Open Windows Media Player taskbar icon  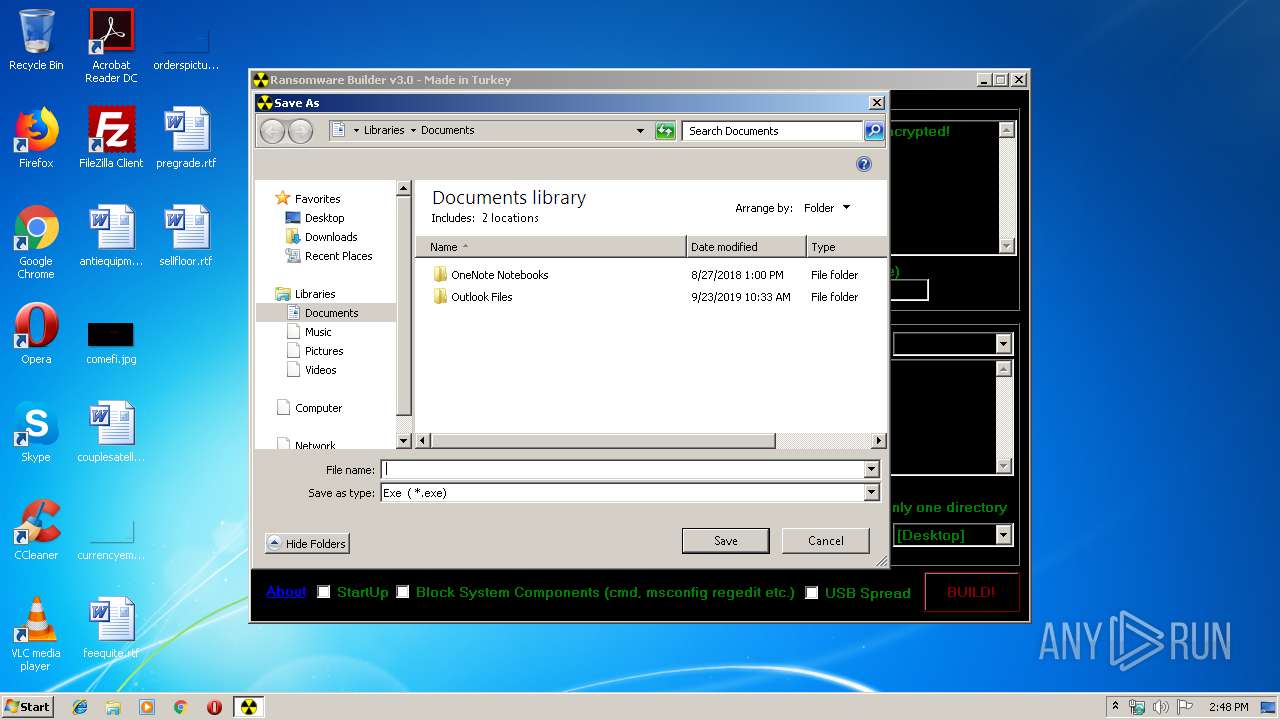coord(147,707)
